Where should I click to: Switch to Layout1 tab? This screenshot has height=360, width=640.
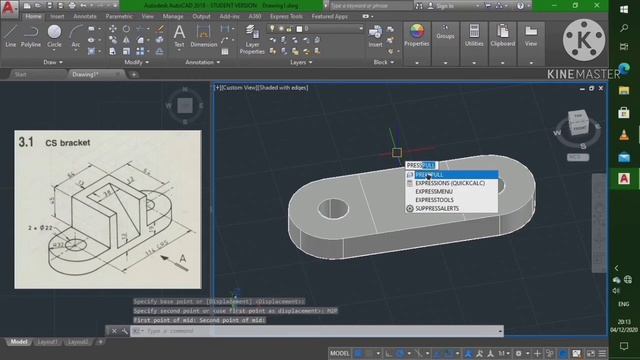pyautogui.click(x=48, y=342)
